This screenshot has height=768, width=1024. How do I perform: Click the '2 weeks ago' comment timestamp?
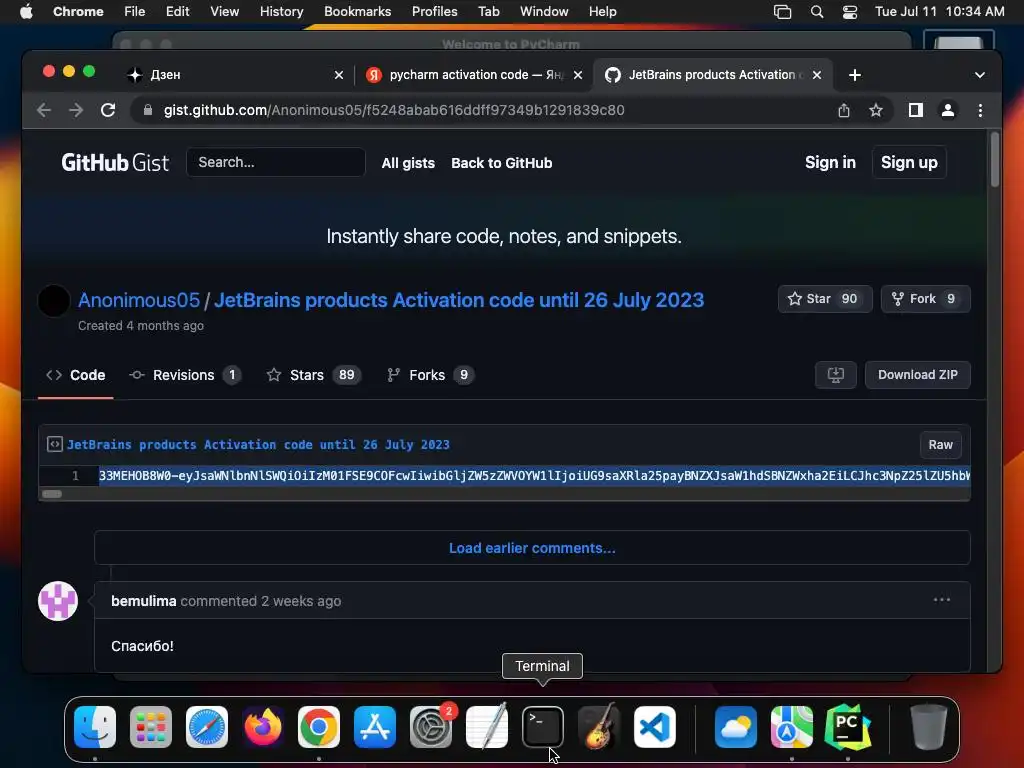tap(301, 601)
